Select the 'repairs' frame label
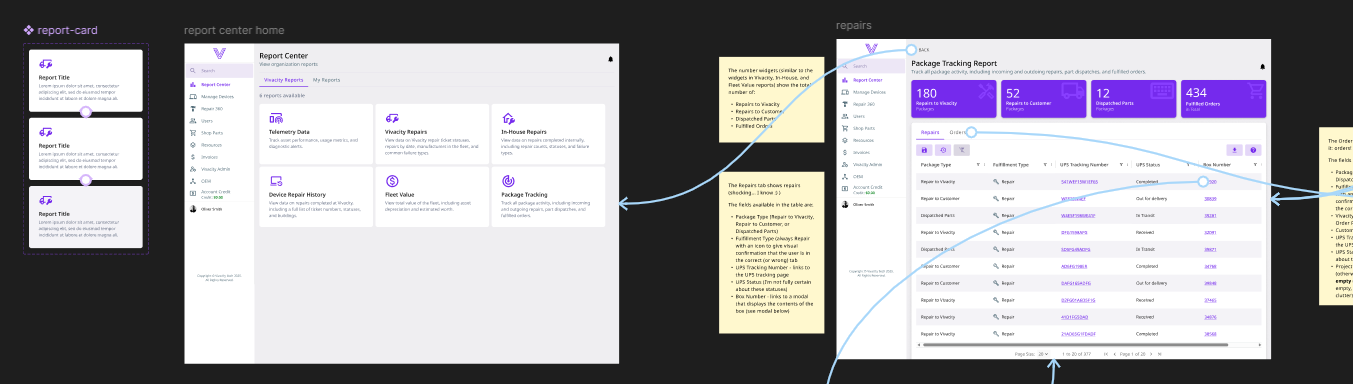Viewport: 1353px width, 384px height. coord(853,25)
